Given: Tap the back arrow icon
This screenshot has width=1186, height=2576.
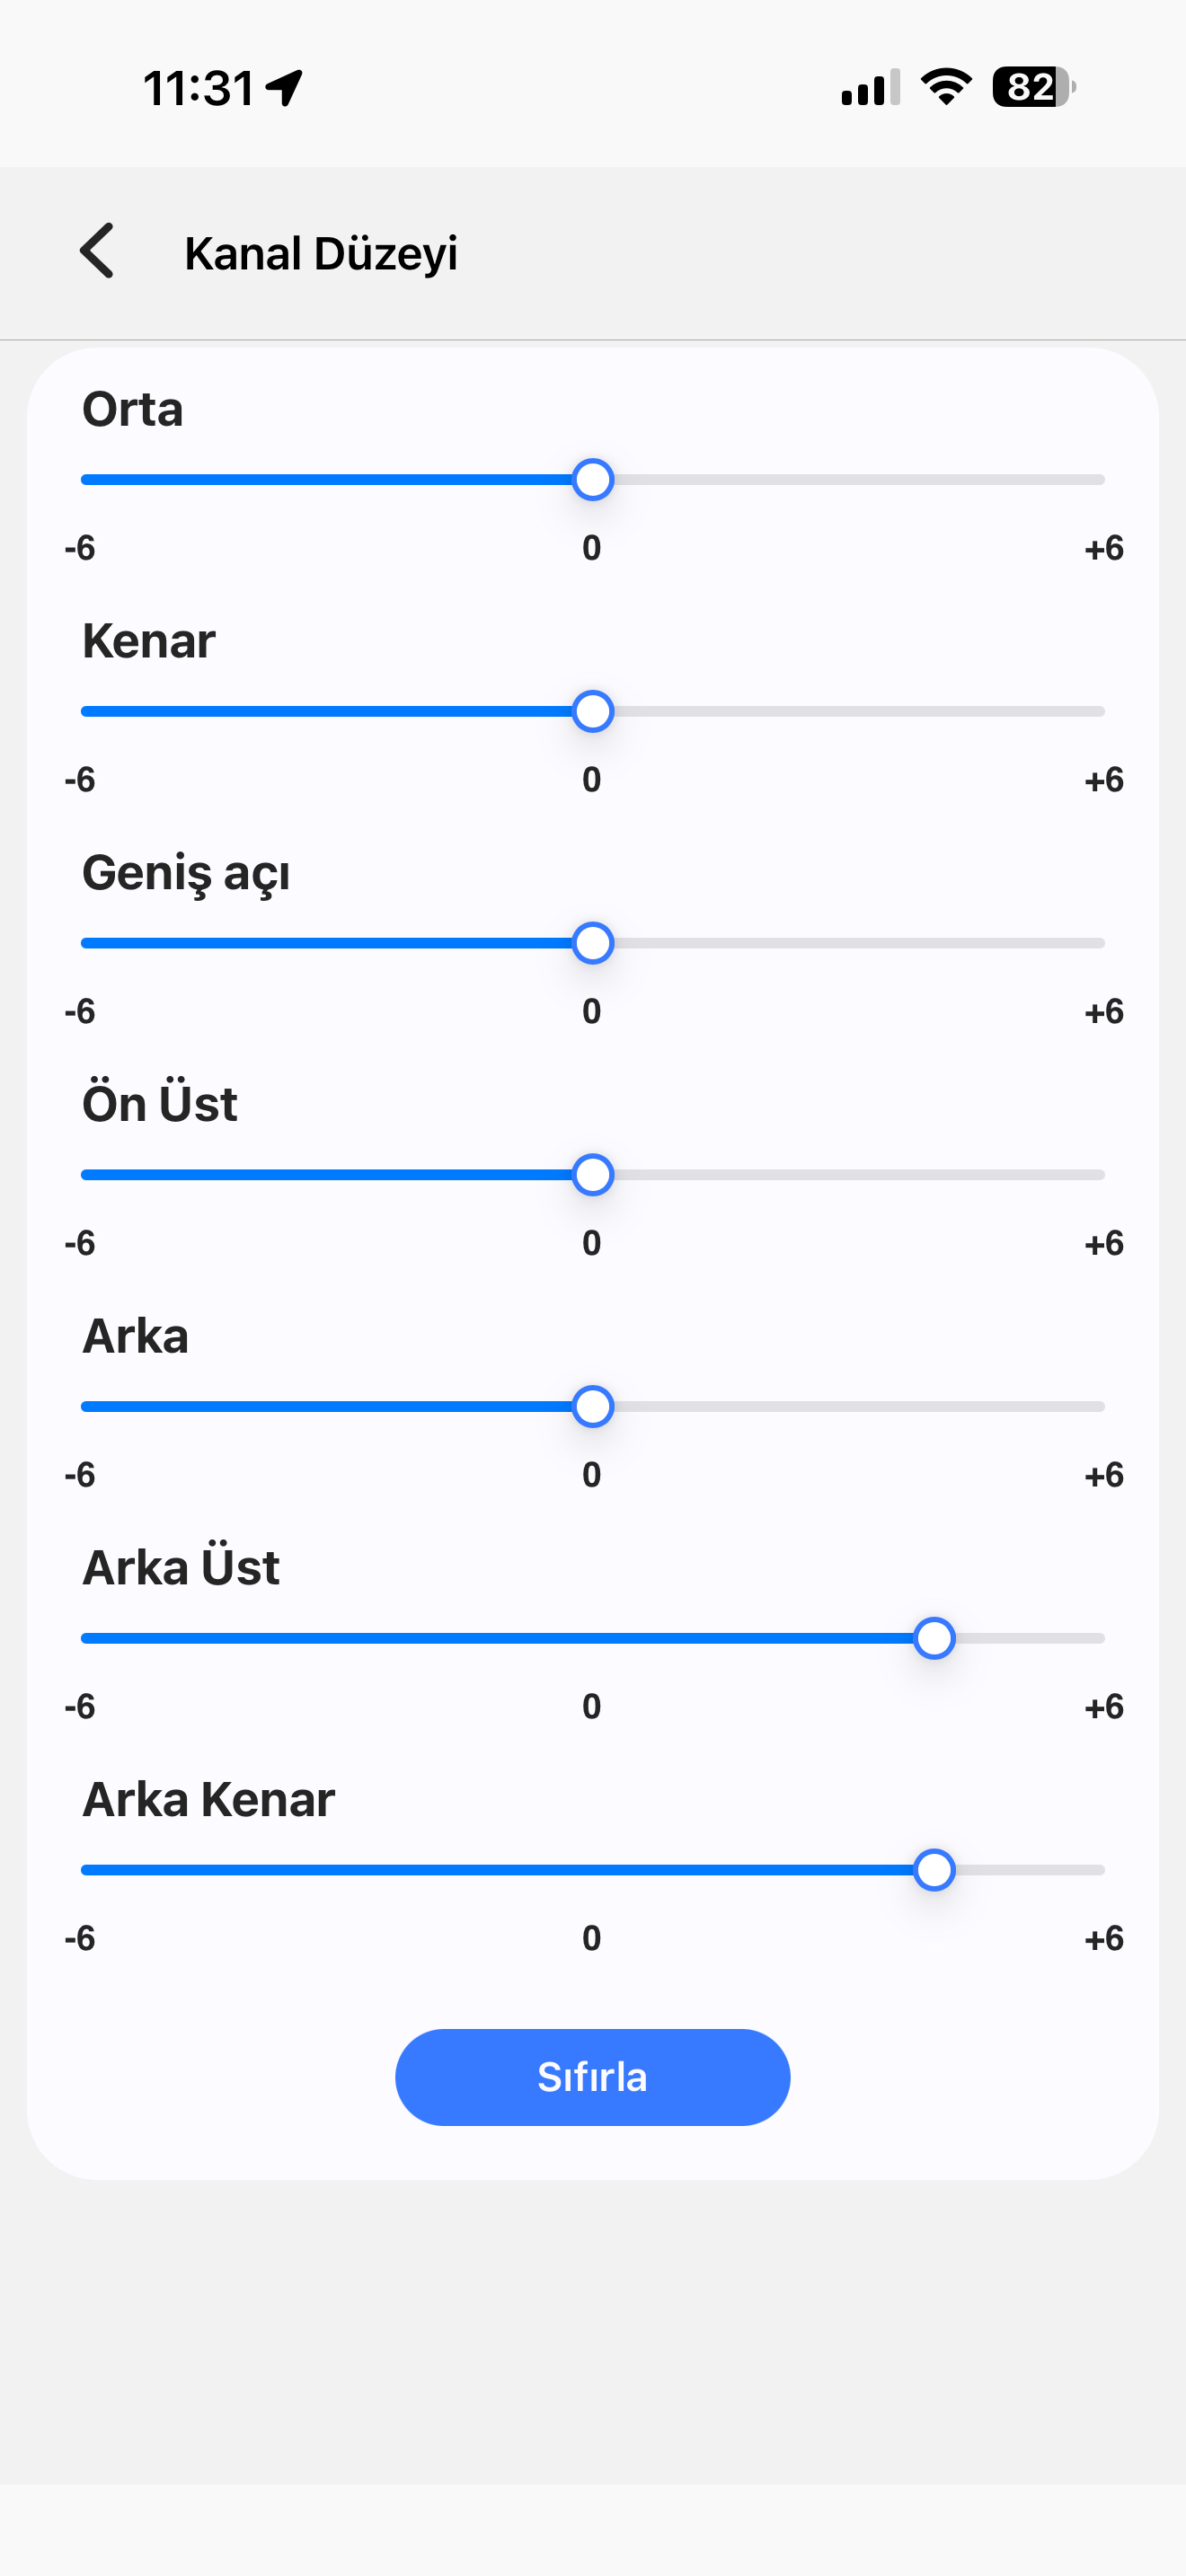Looking at the screenshot, I should click(97, 250).
